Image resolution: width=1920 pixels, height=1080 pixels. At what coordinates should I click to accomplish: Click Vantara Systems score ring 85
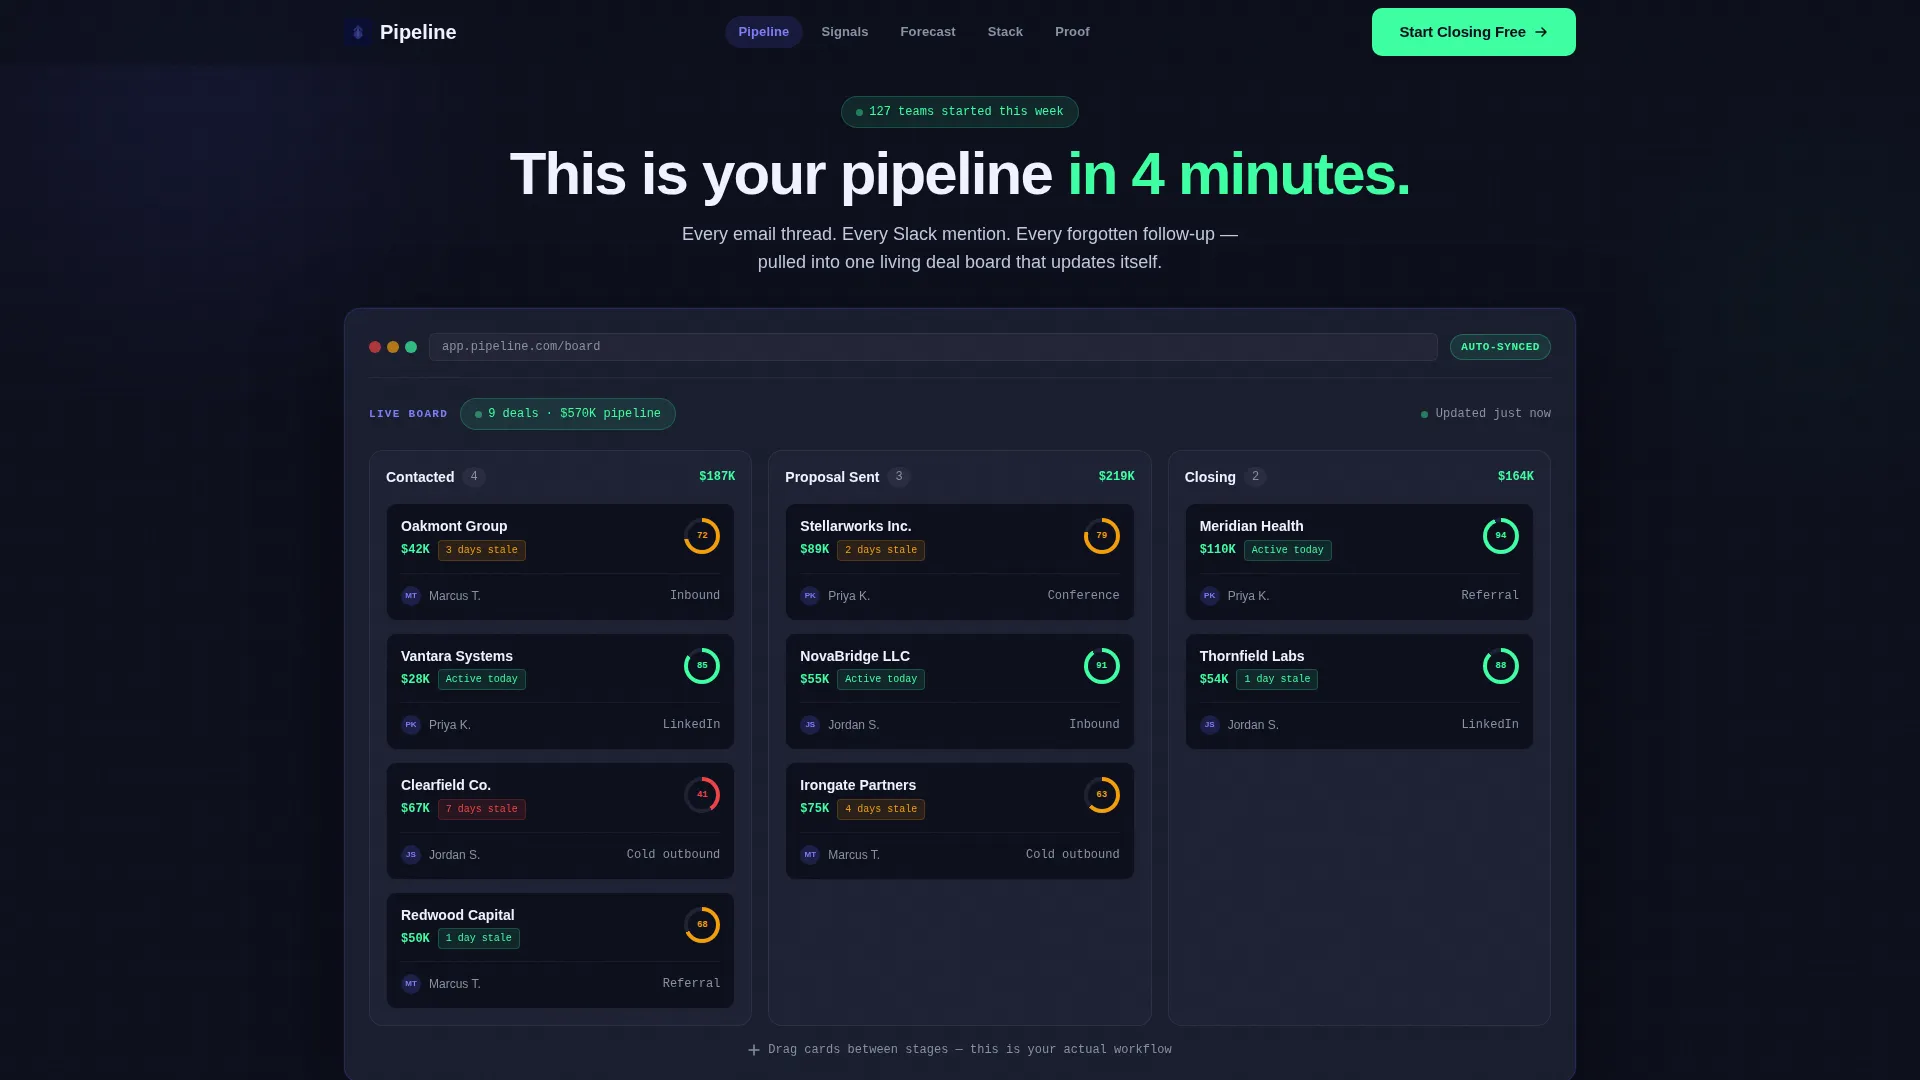point(702,666)
